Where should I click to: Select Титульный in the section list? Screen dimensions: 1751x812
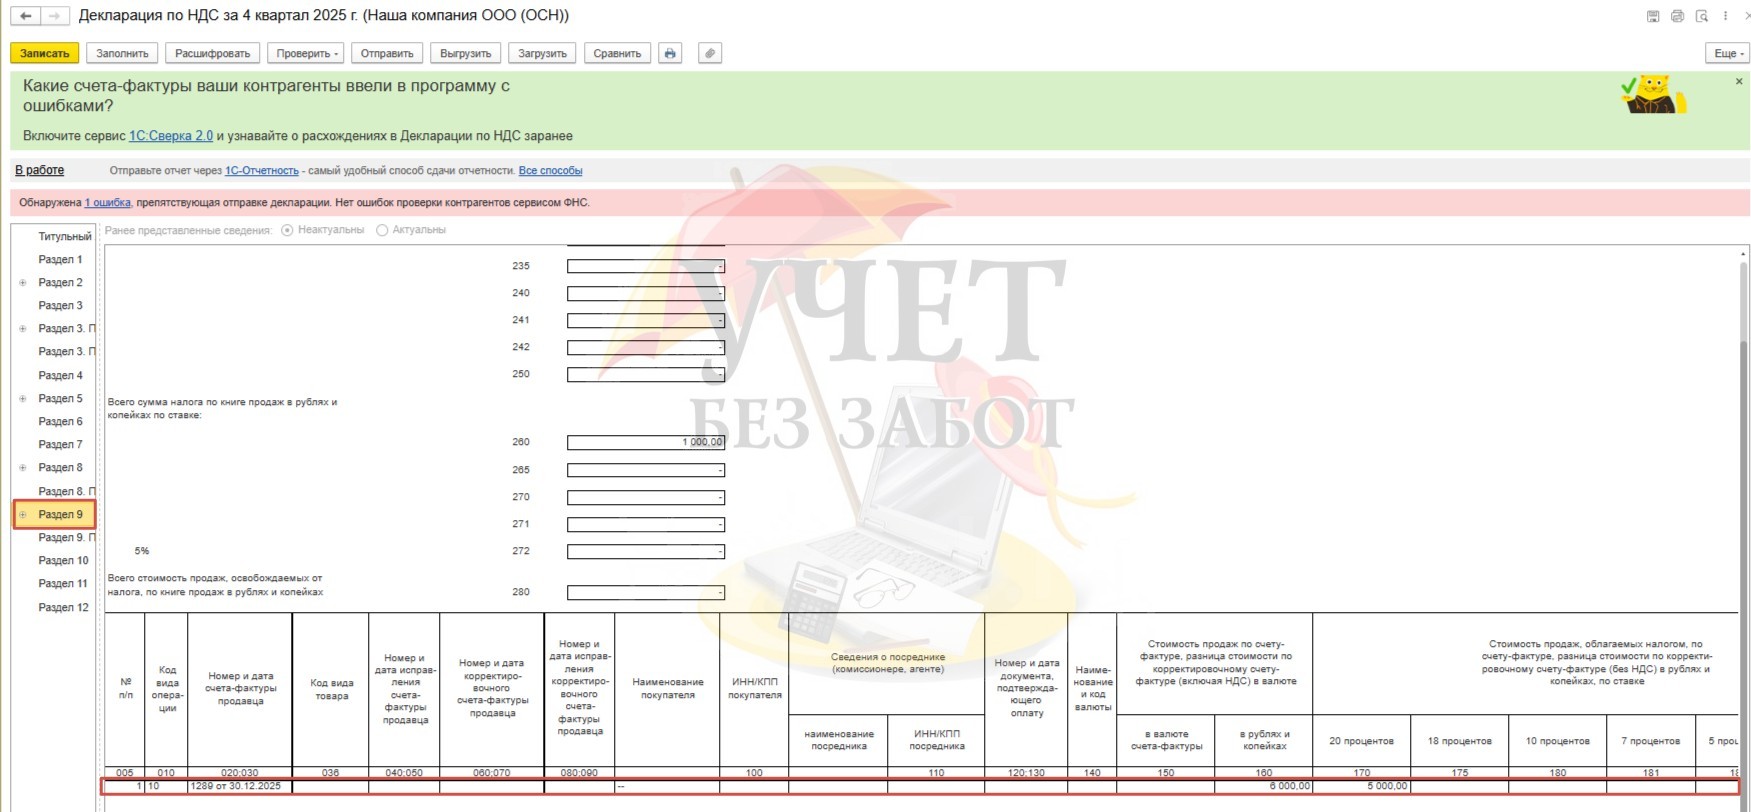(x=64, y=237)
